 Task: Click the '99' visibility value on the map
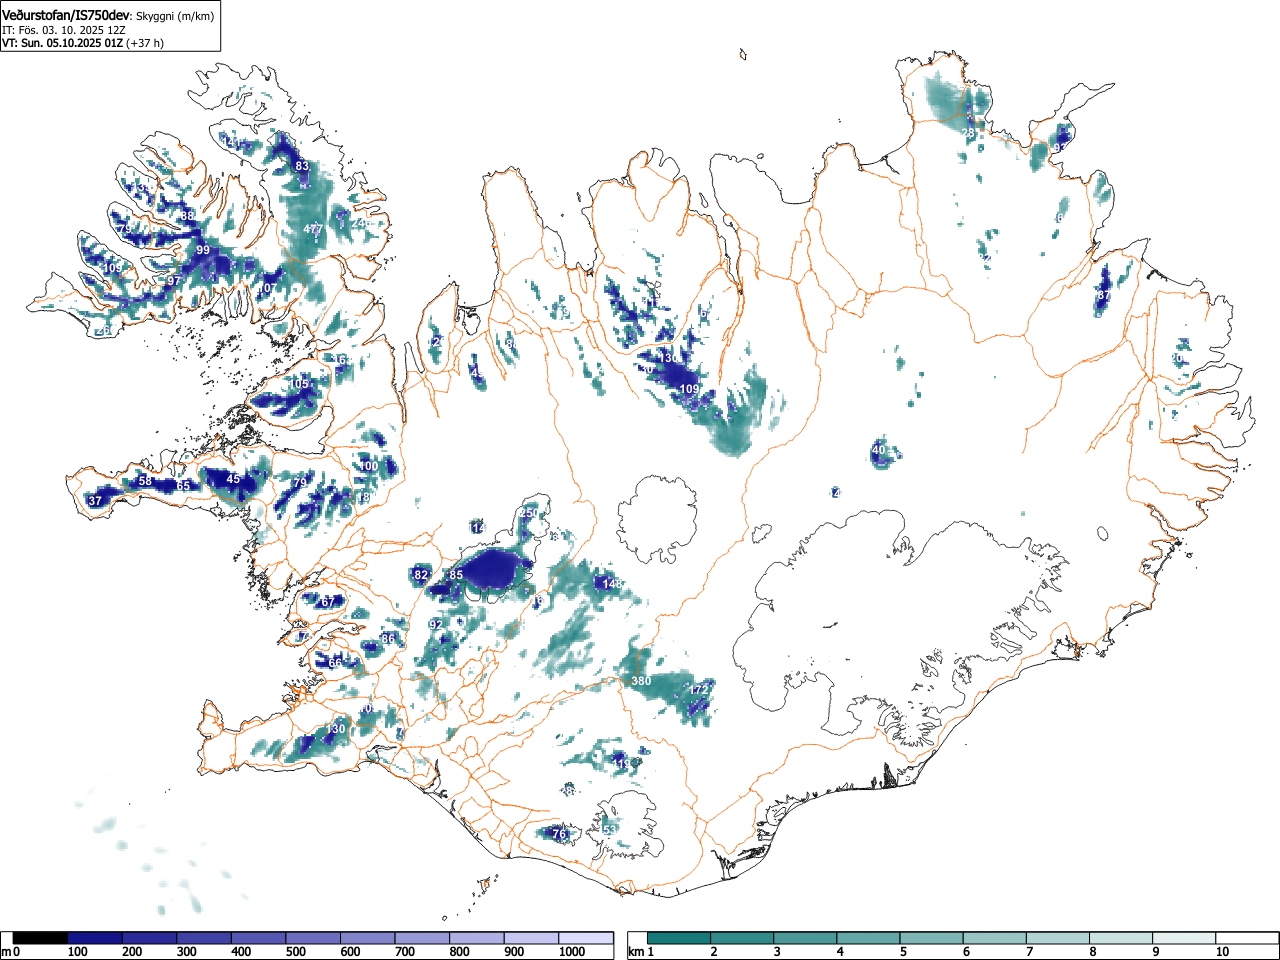(203, 250)
